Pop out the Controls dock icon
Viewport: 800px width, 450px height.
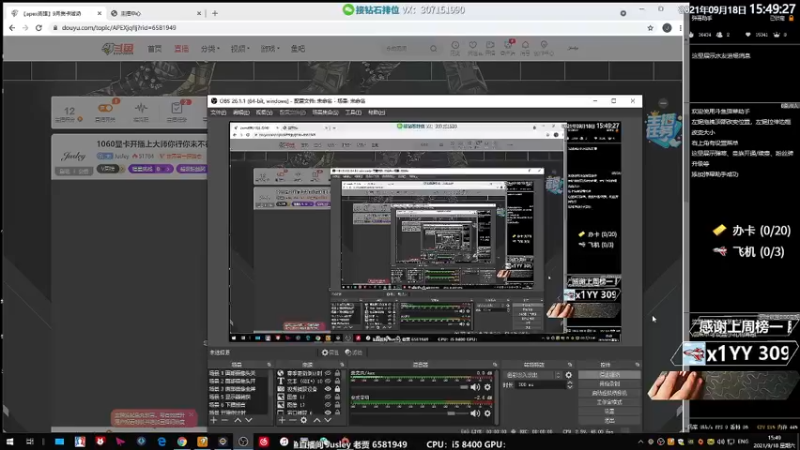(637, 364)
